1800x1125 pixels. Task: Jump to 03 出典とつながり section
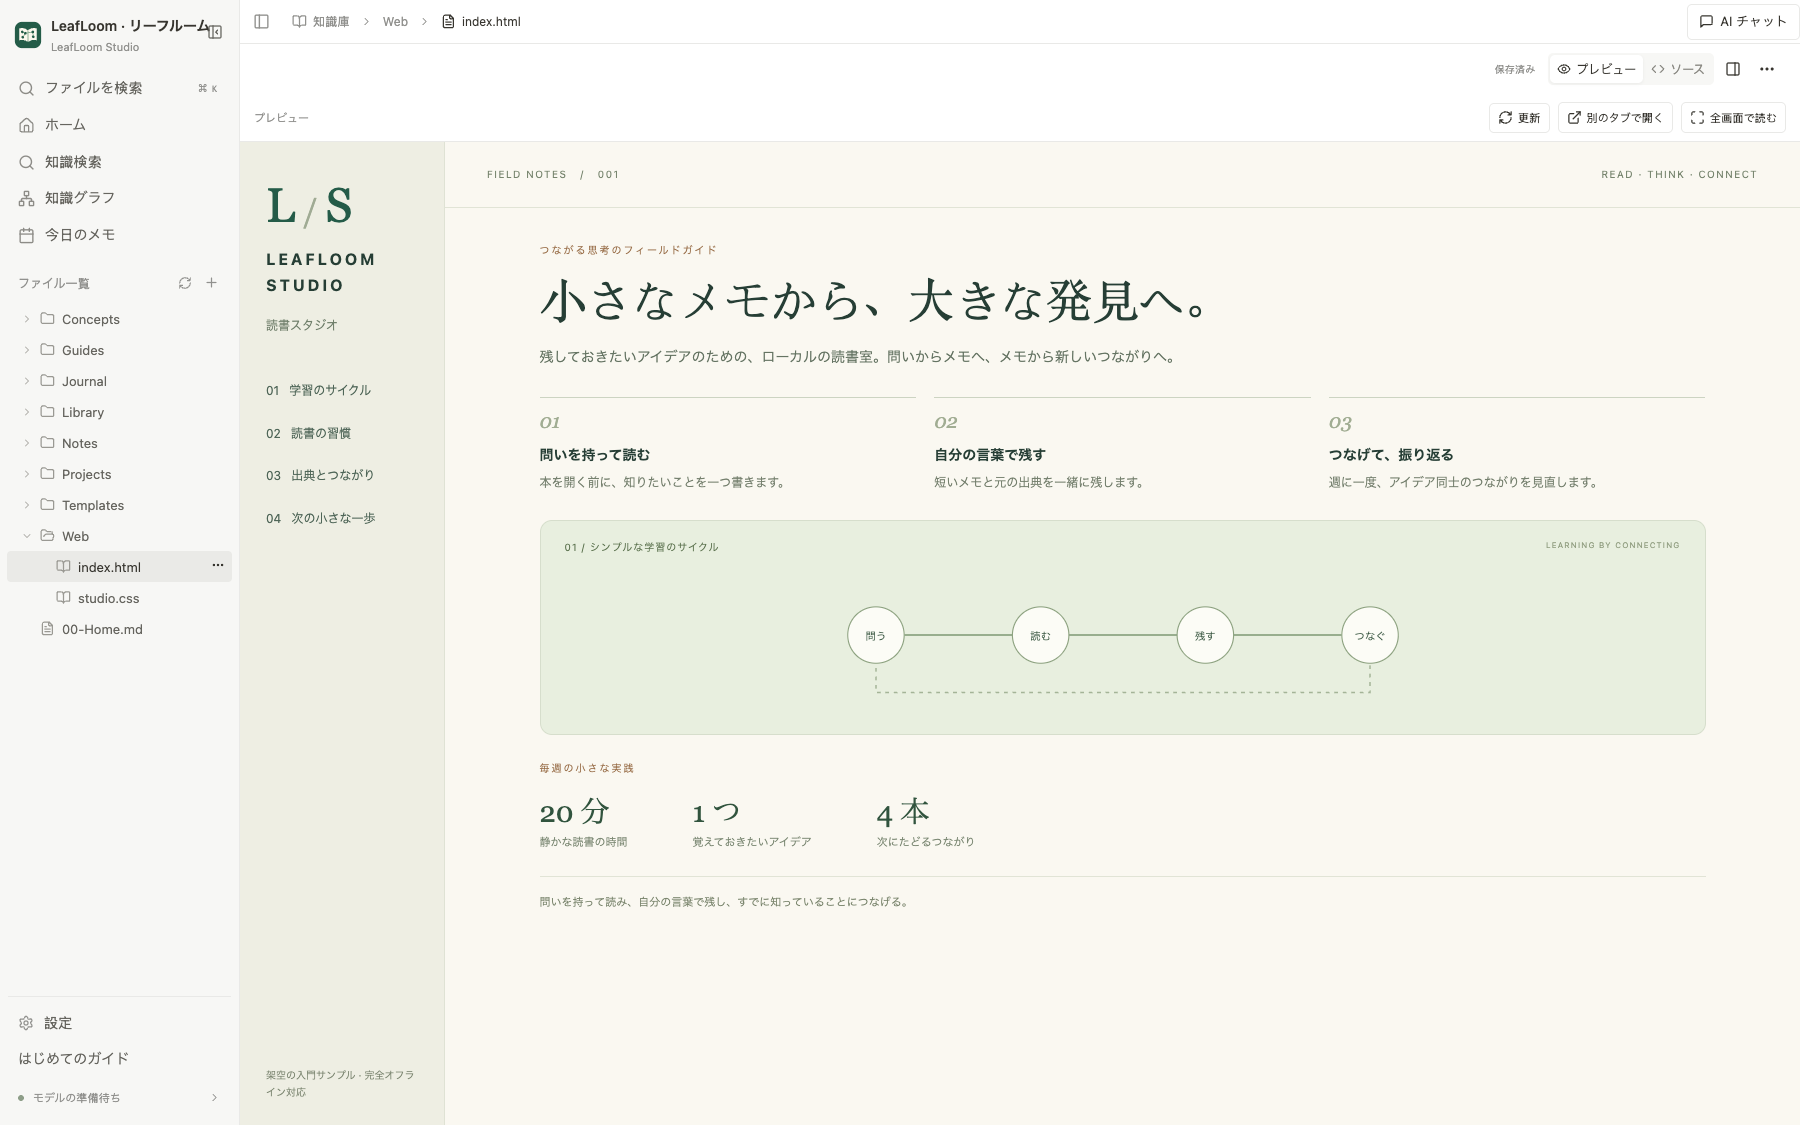click(x=320, y=475)
